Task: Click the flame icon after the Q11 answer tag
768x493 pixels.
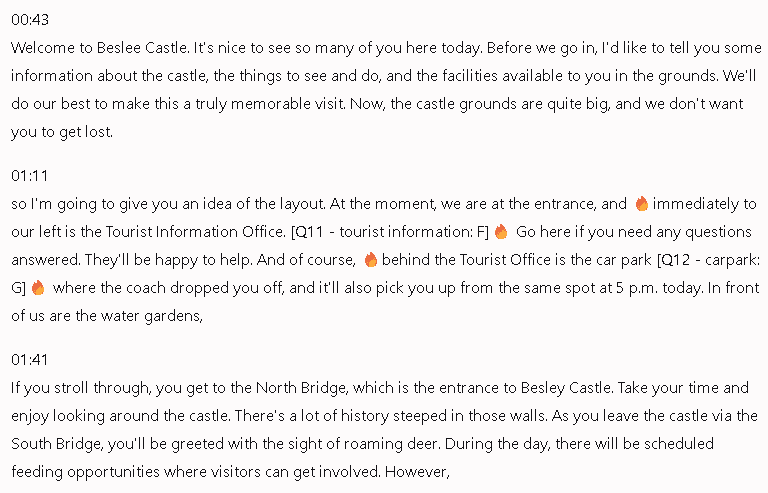Action: coord(501,232)
